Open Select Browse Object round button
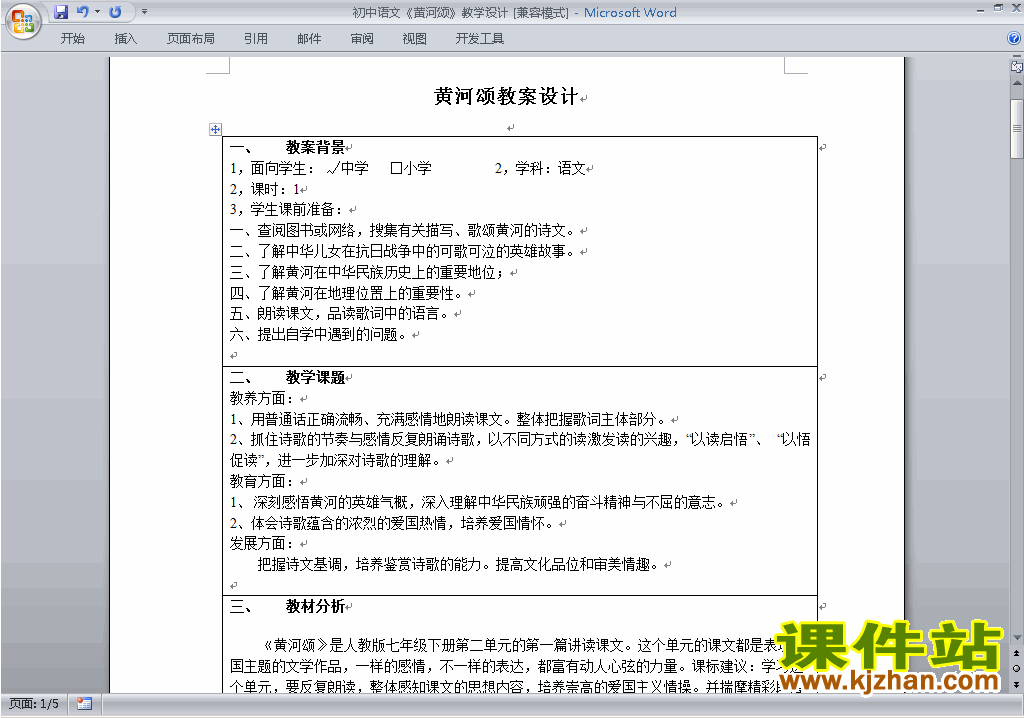Viewport: 1024px width, 718px height. [1016, 668]
